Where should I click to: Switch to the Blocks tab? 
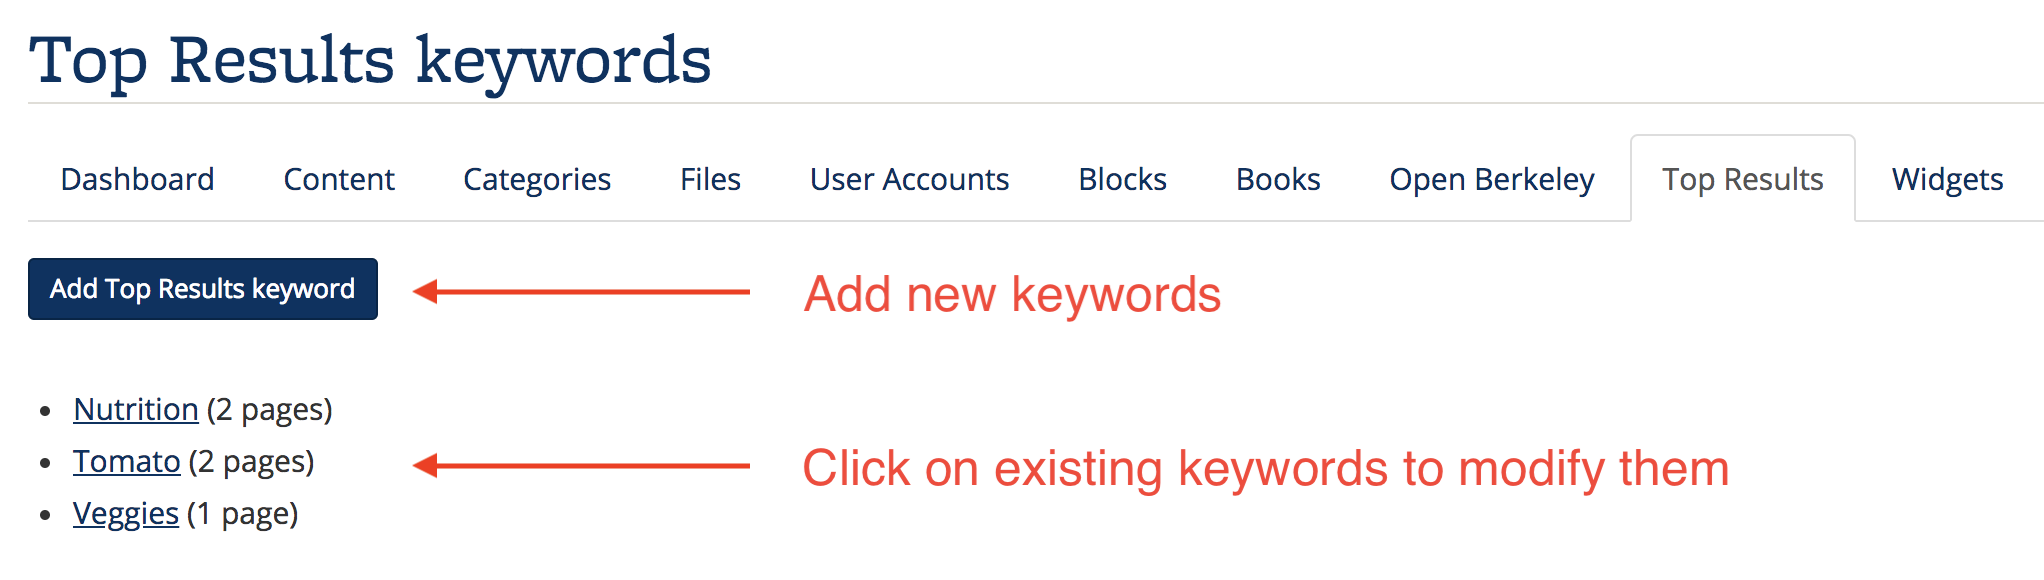pos(1122,179)
